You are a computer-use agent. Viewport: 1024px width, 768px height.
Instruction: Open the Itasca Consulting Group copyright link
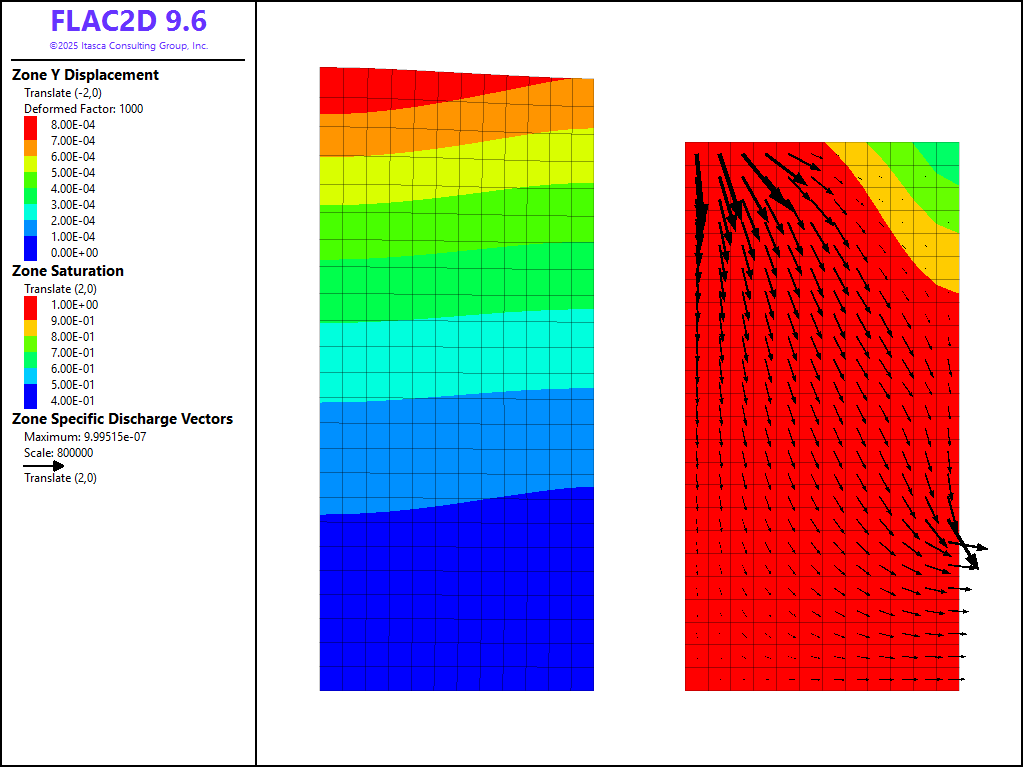click(x=128, y=46)
